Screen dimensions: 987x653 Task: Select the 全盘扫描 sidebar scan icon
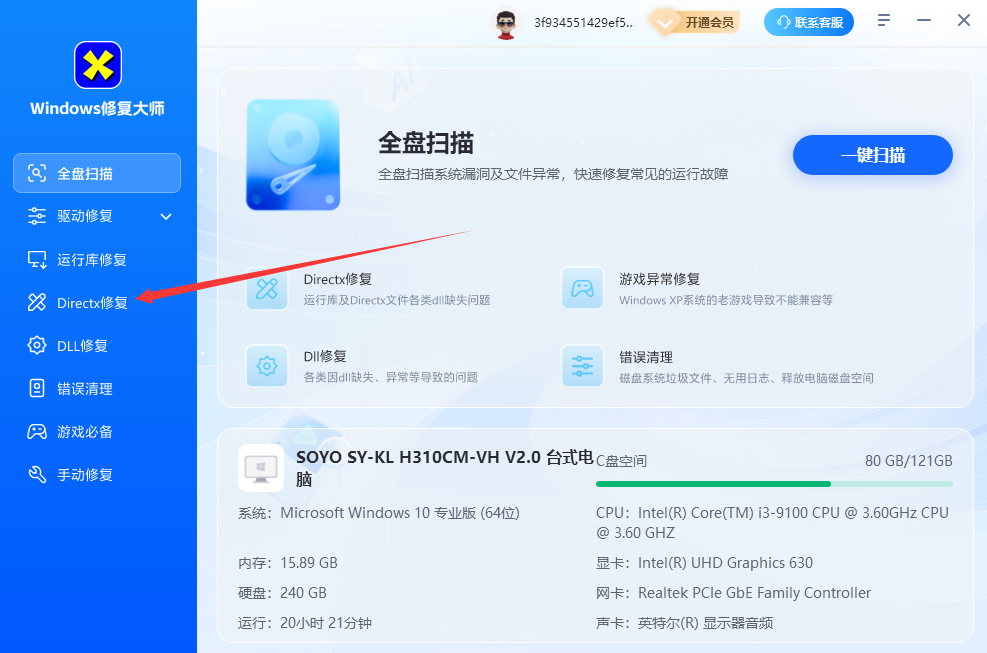pos(37,173)
